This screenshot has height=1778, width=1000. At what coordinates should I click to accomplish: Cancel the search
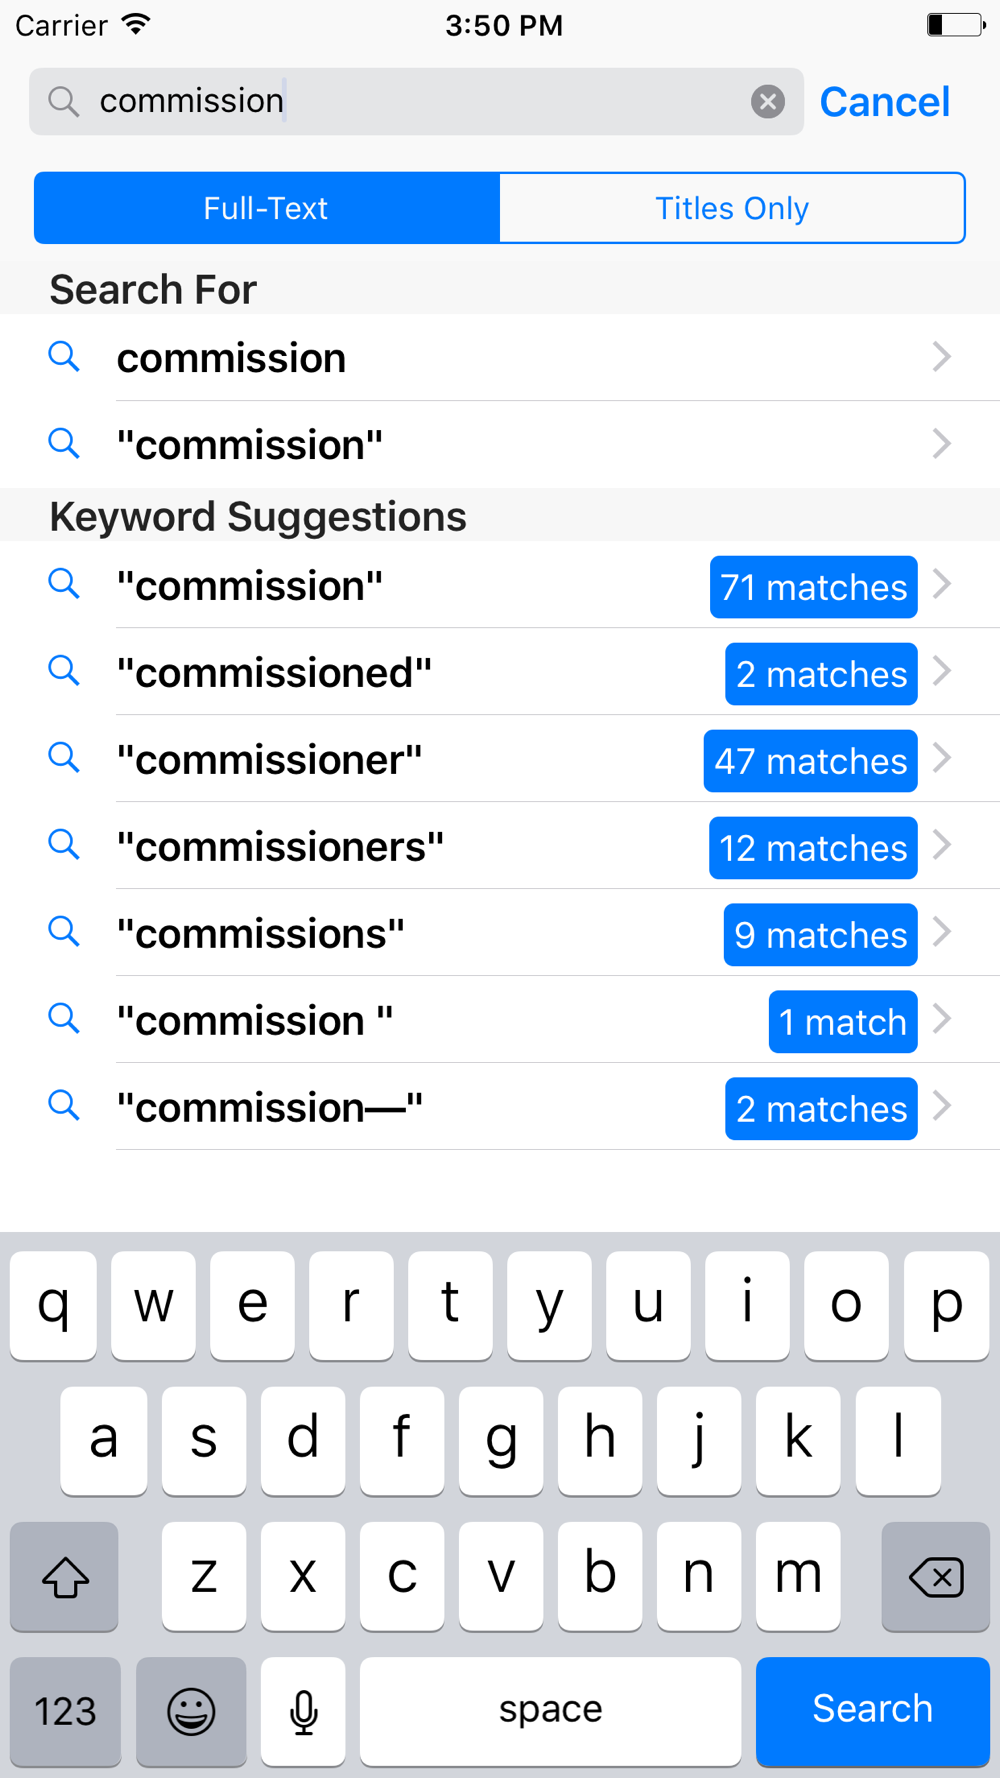(885, 102)
